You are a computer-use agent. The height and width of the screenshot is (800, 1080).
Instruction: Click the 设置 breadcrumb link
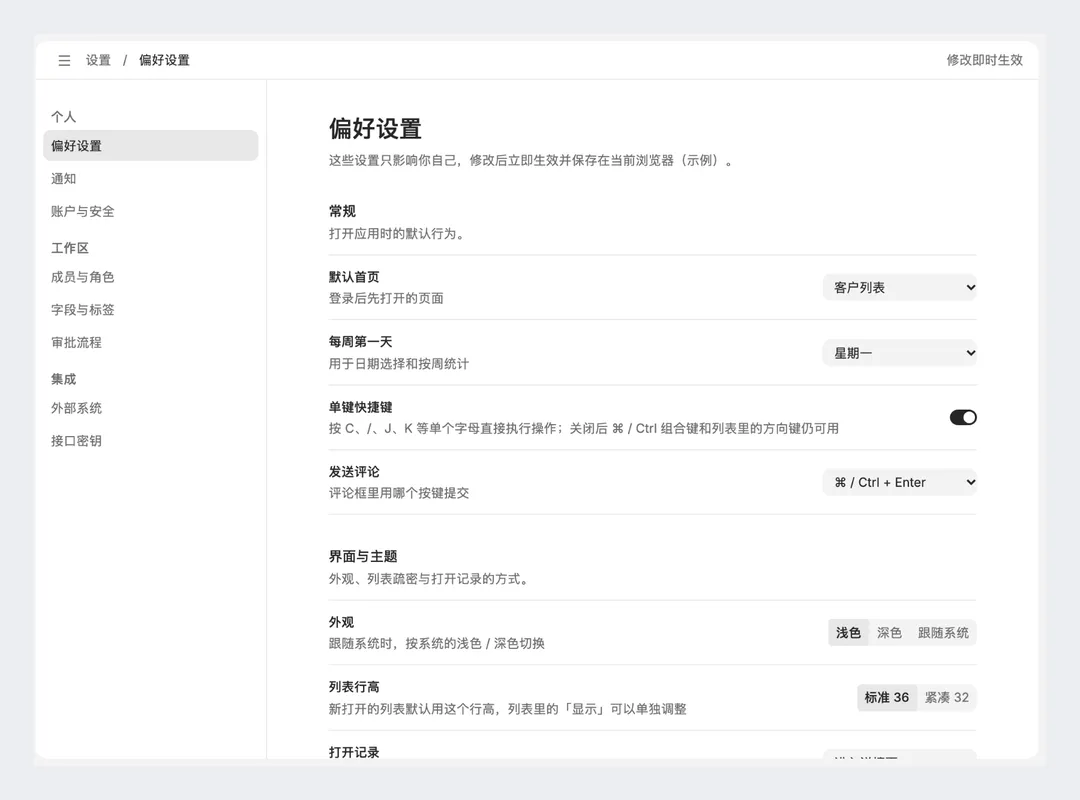click(x=98, y=61)
